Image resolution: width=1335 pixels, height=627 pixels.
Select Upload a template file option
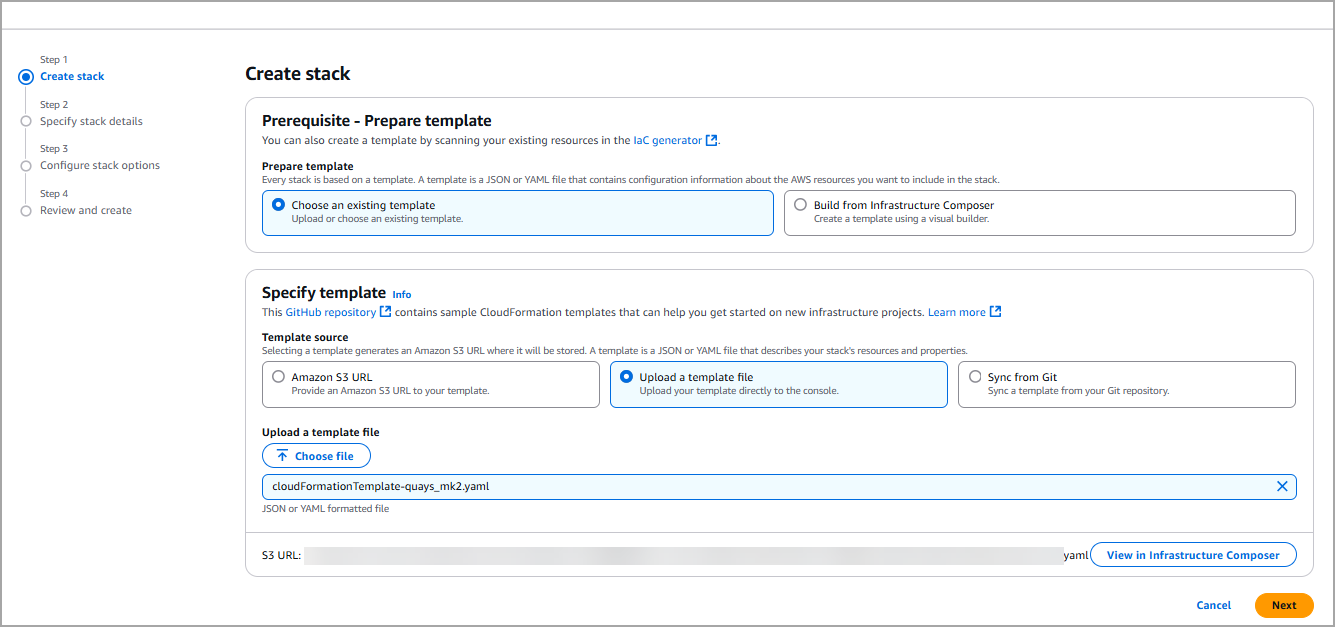point(626,377)
